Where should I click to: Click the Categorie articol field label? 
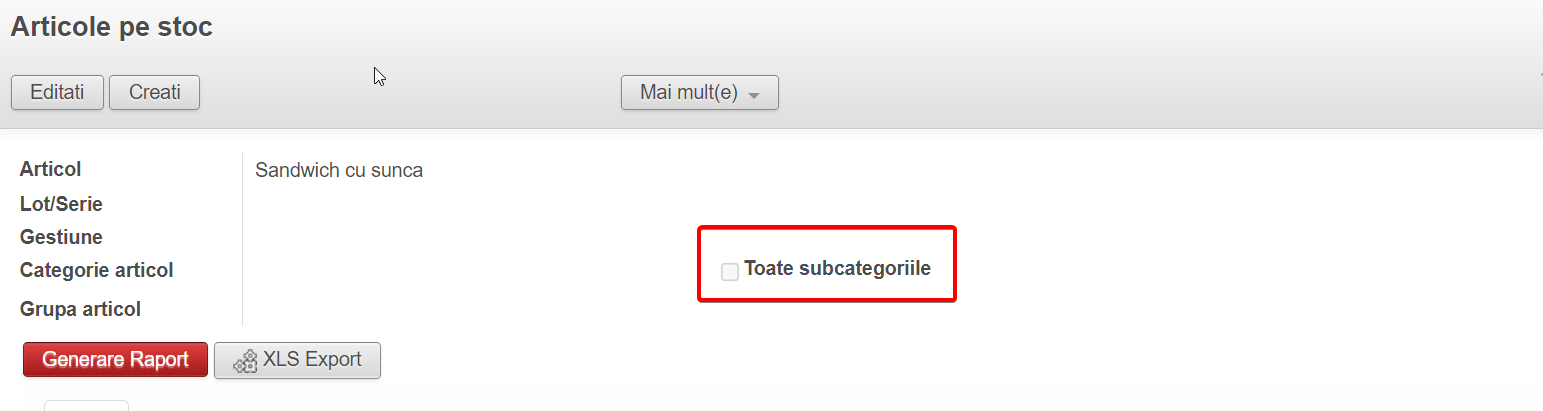[x=96, y=271]
